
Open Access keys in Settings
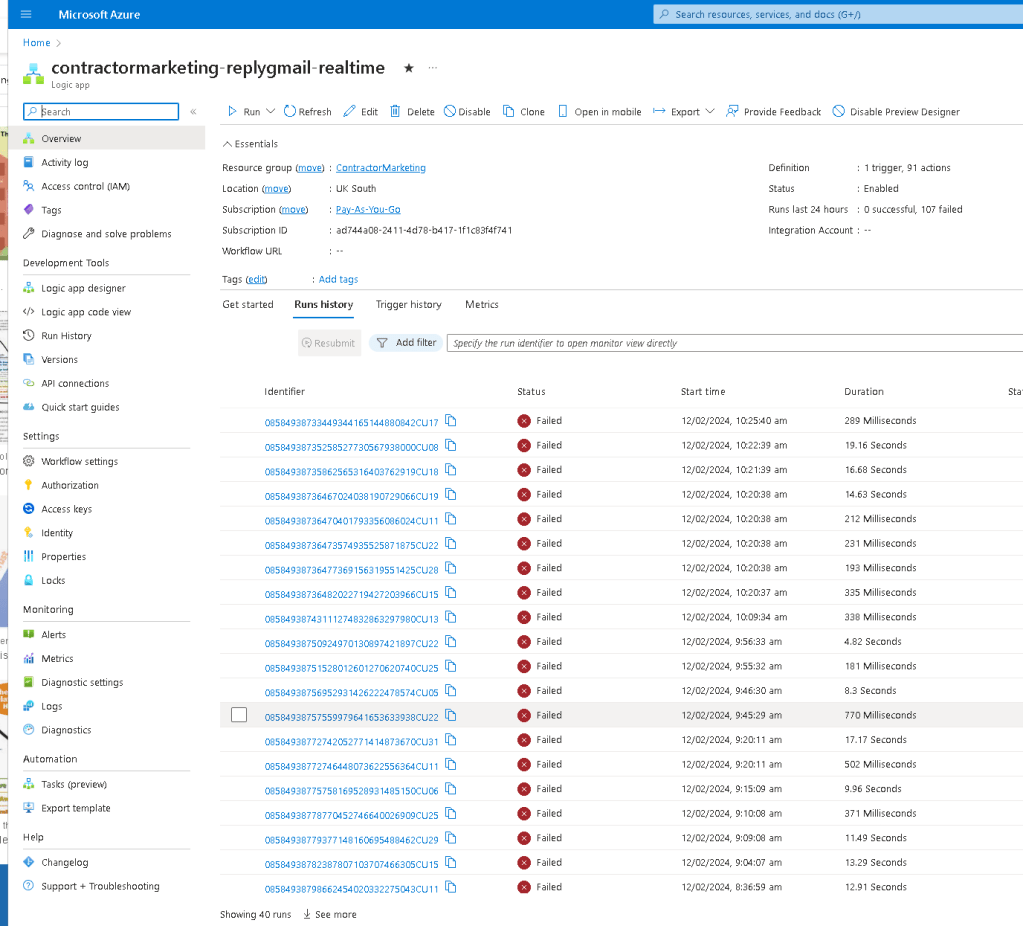[67, 509]
